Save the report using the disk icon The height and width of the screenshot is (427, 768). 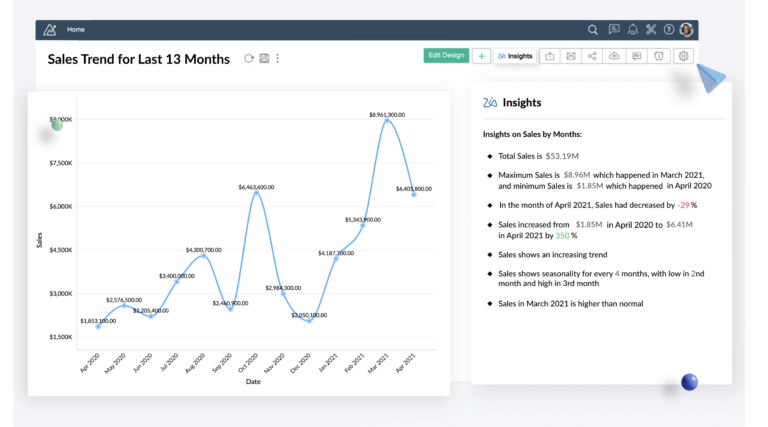pos(264,59)
